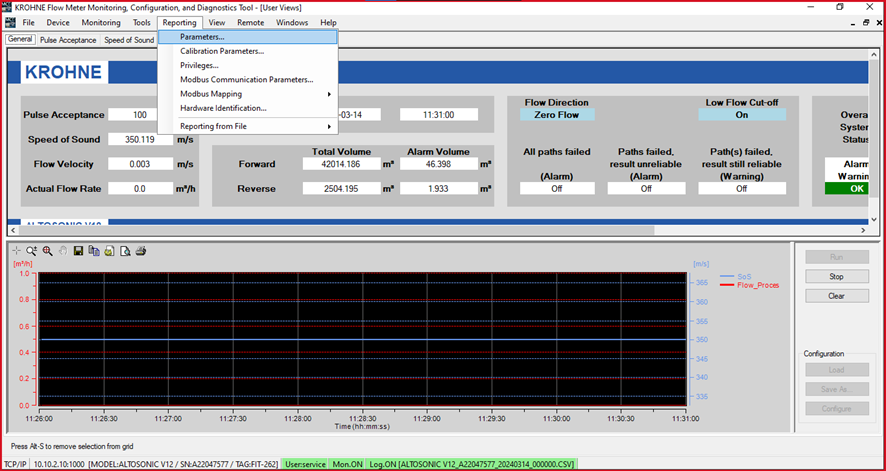Click the All paths failed Off value
Screen dimensions: 886x471
pyautogui.click(x=557, y=189)
